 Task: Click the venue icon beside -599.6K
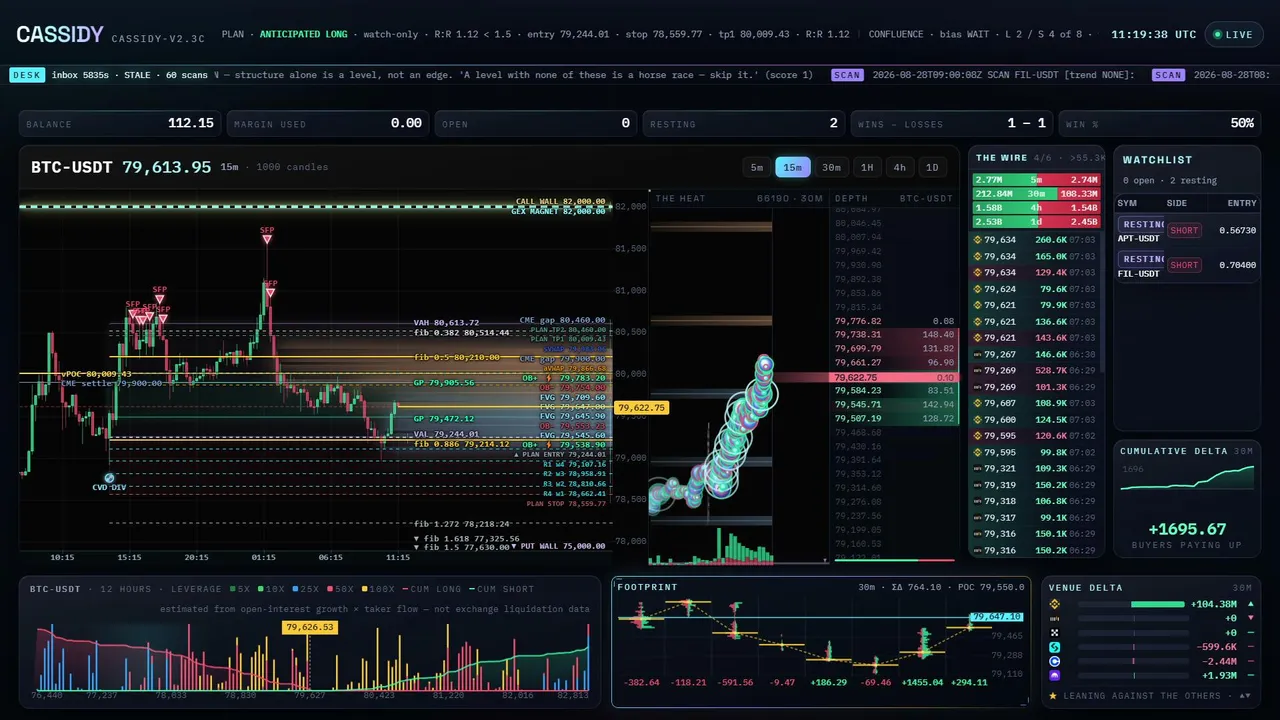click(x=1053, y=647)
